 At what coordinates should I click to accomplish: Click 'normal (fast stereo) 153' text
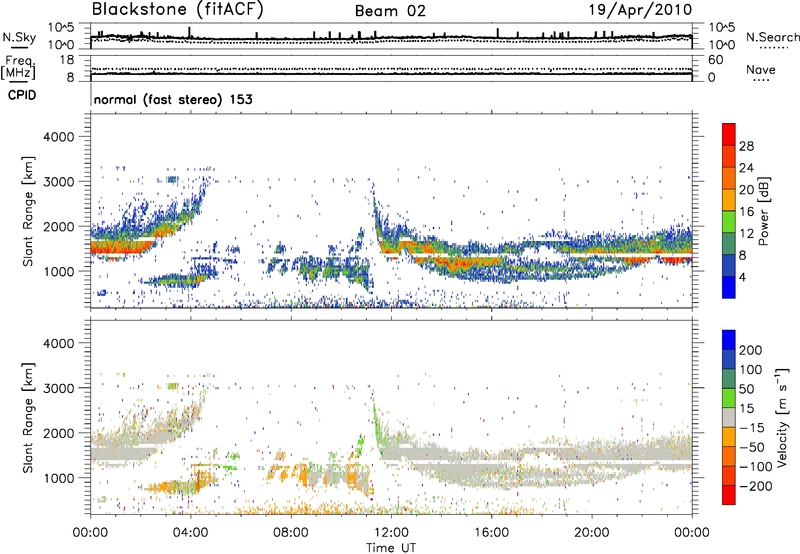173,99
